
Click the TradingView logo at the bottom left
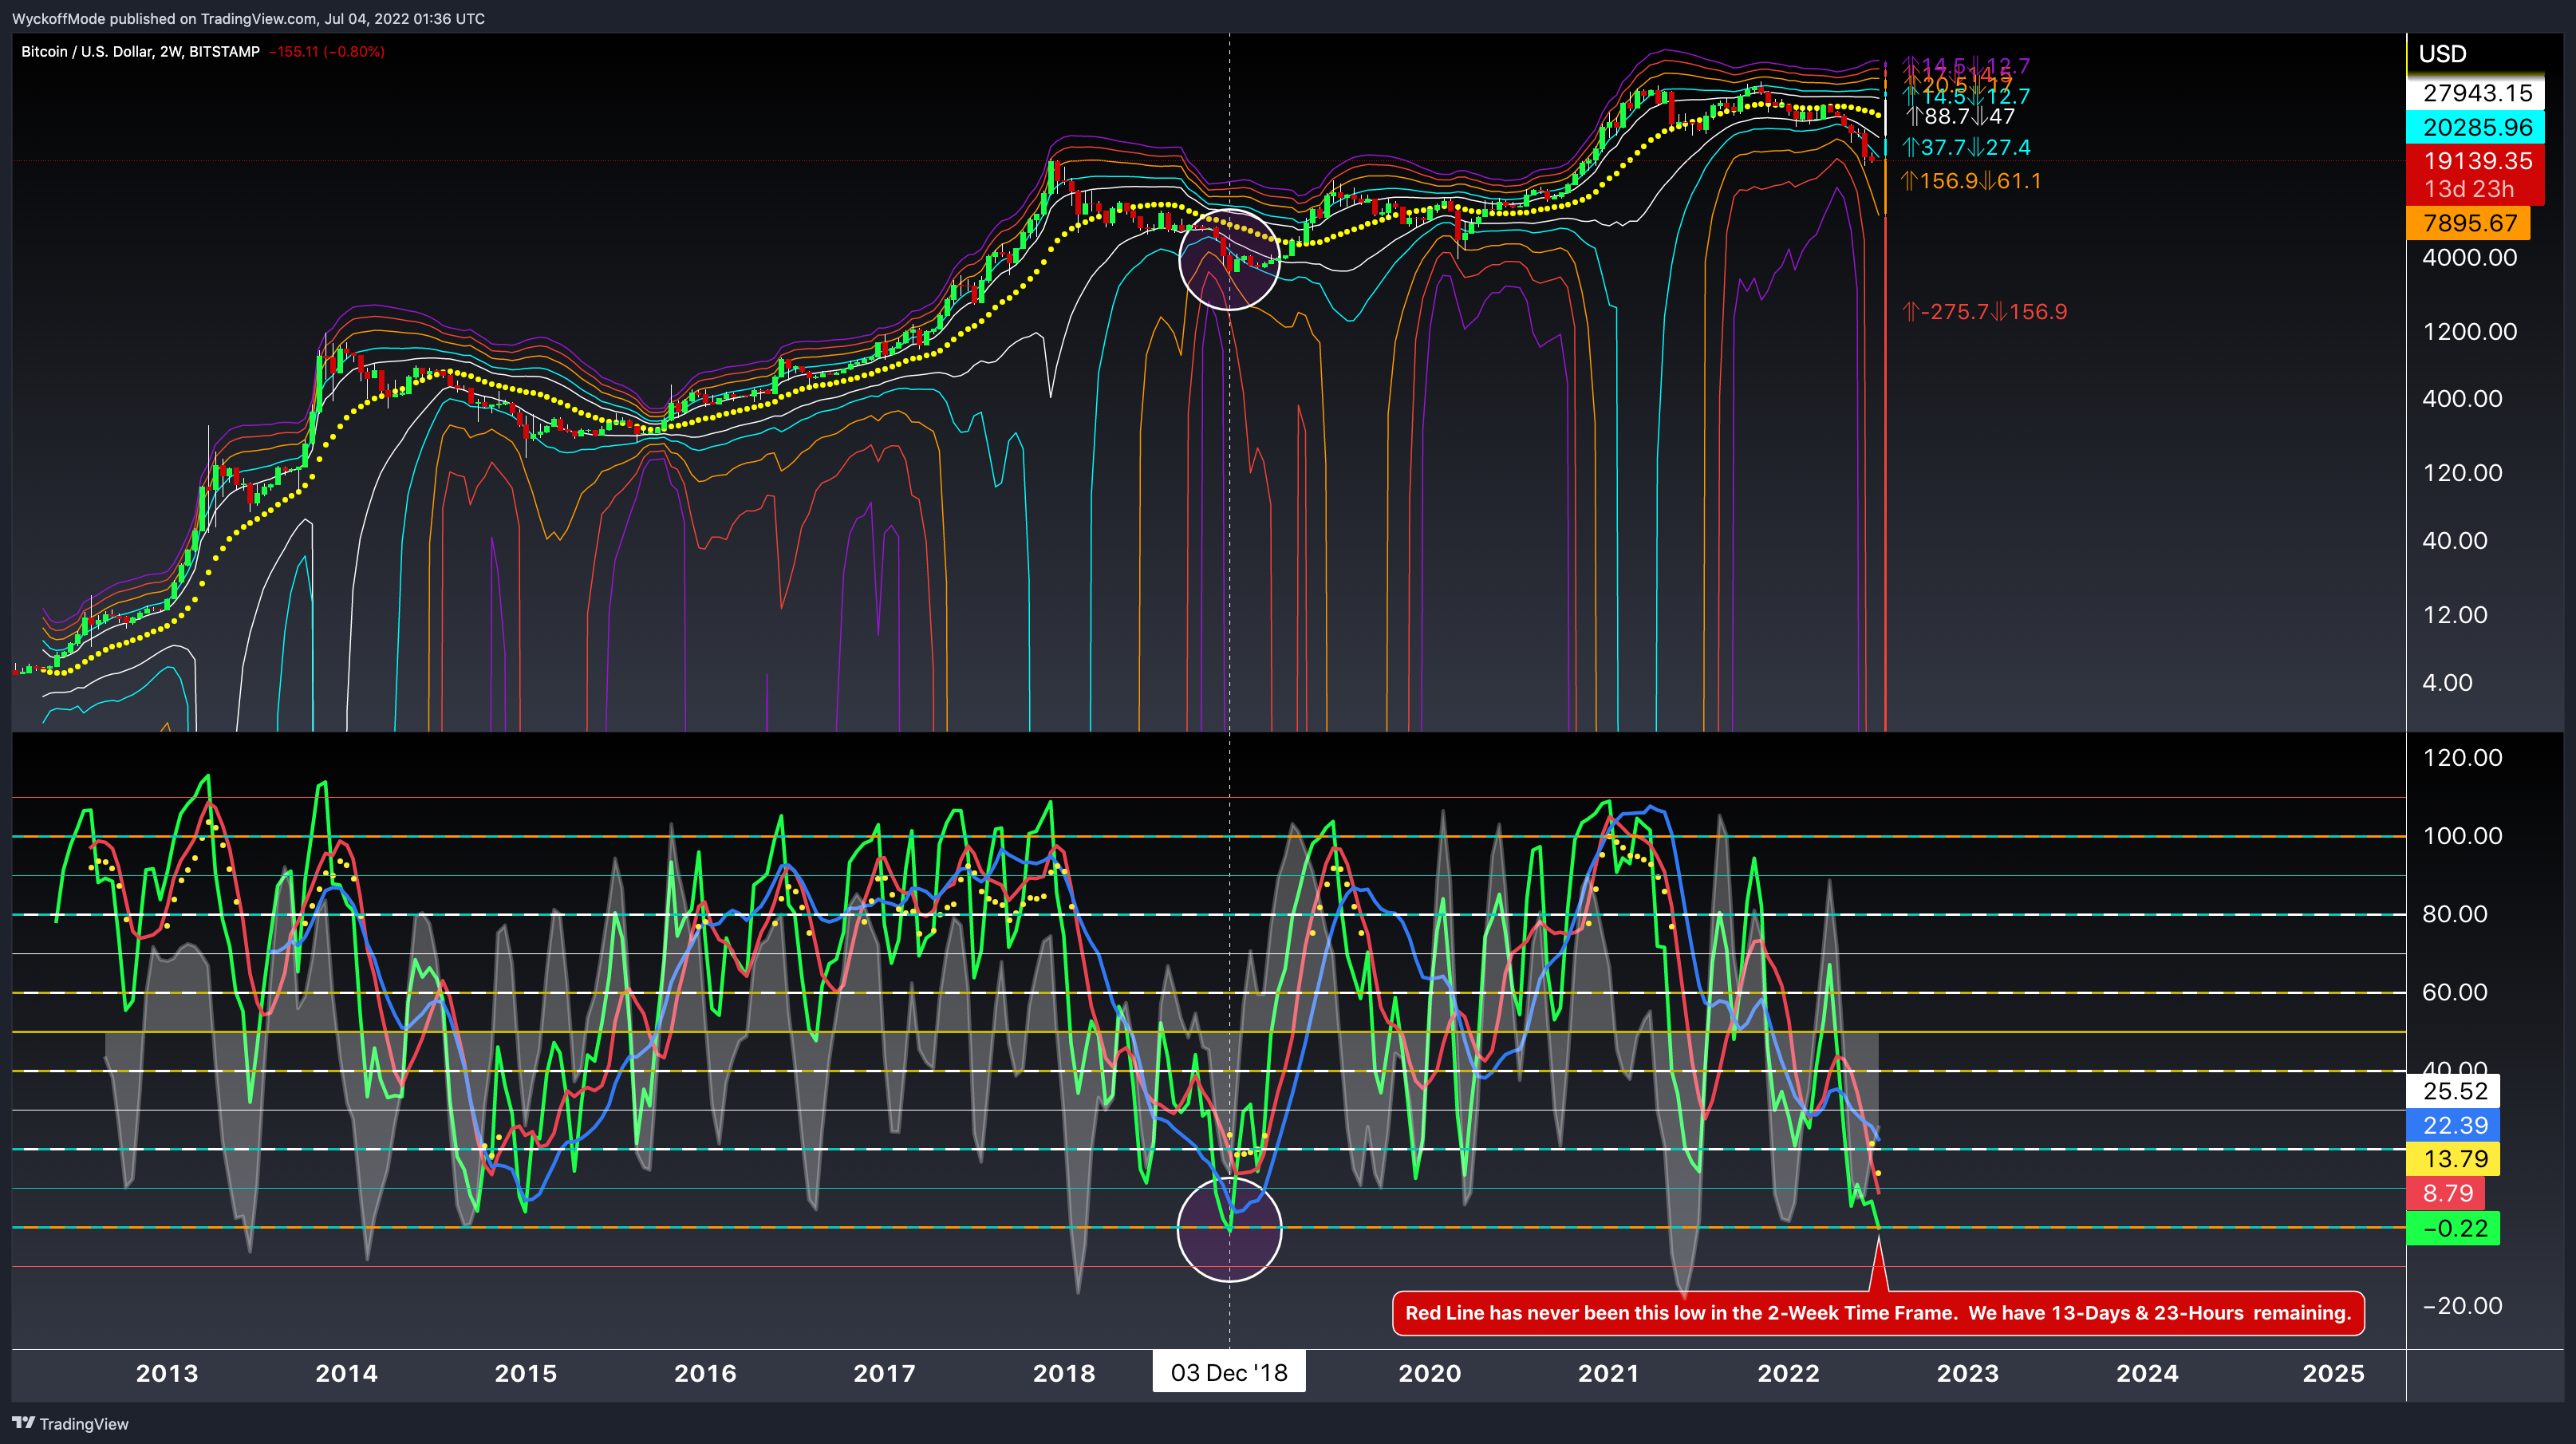pos(70,1423)
